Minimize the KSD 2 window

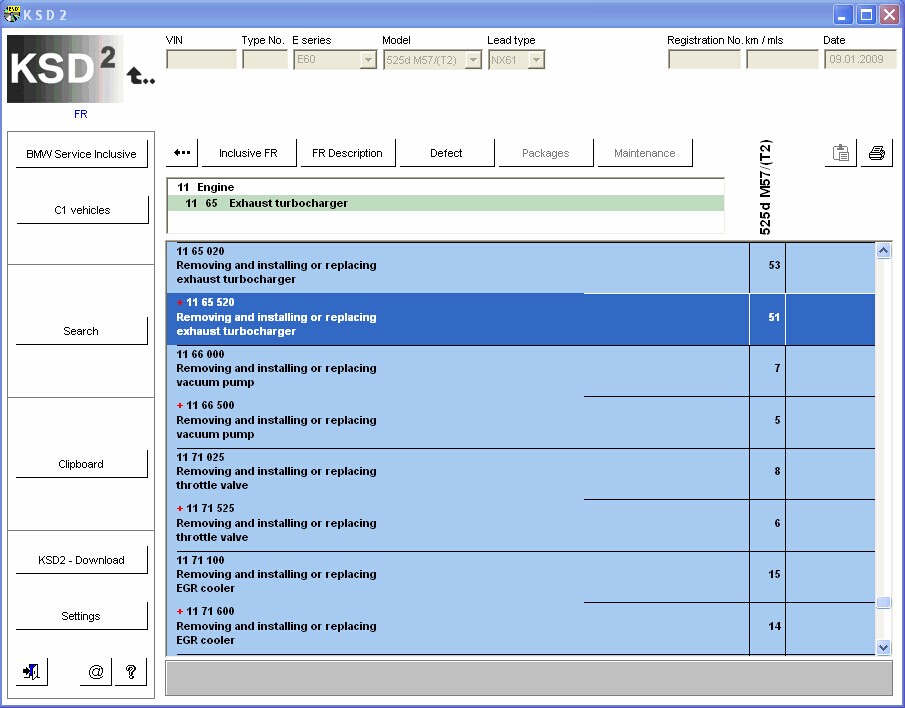pyautogui.click(x=843, y=14)
